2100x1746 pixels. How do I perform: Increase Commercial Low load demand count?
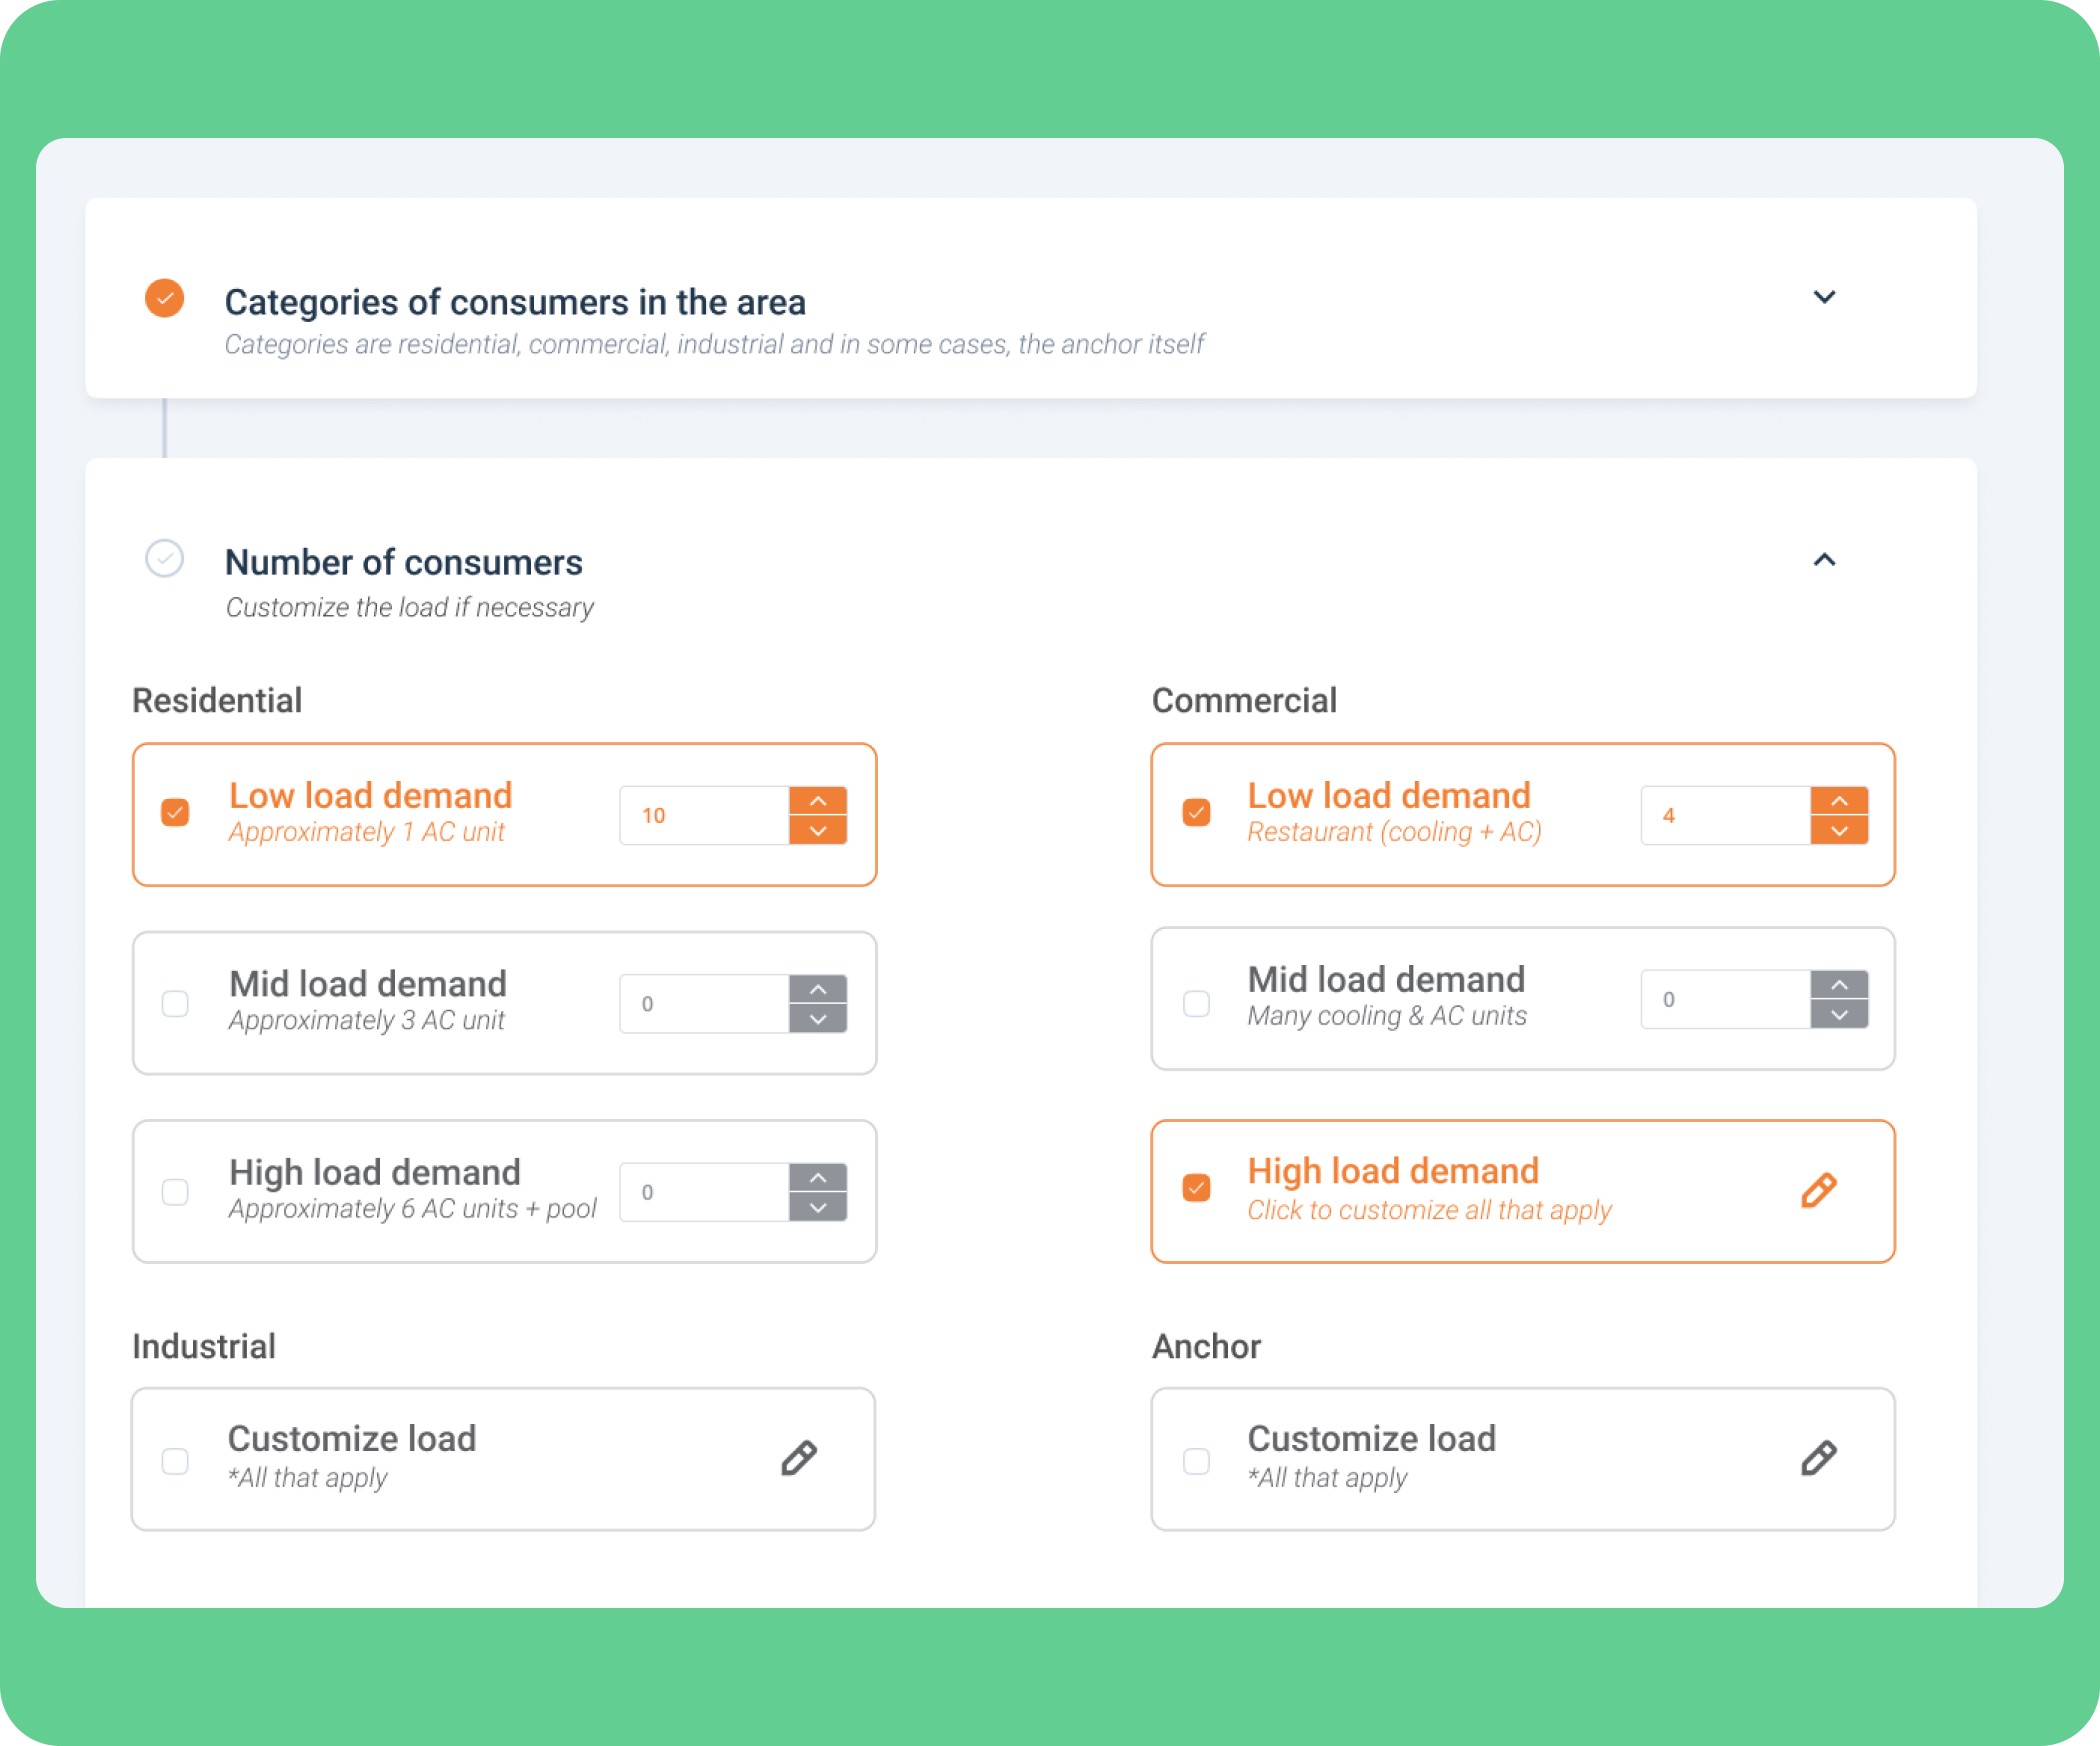click(1839, 801)
